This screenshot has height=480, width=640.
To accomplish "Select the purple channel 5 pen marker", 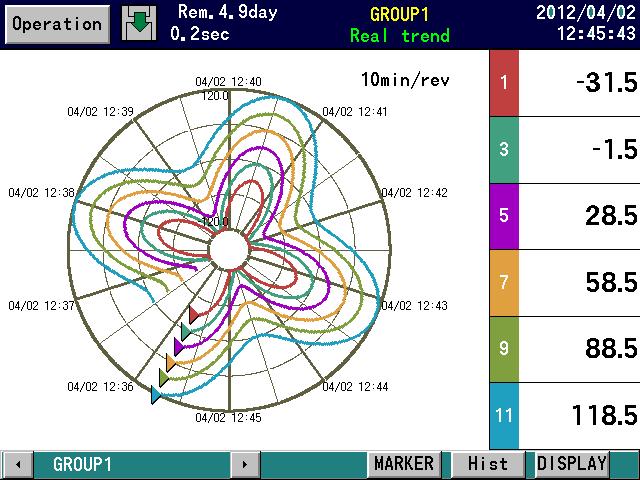I will (x=179, y=347).
